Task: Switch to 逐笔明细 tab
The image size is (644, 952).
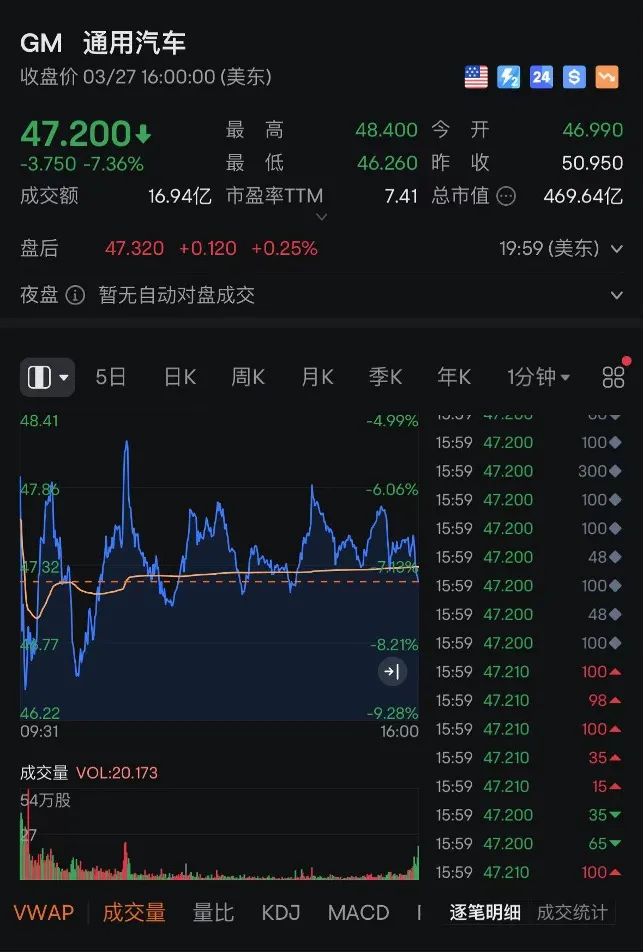Action: point(484,913)
